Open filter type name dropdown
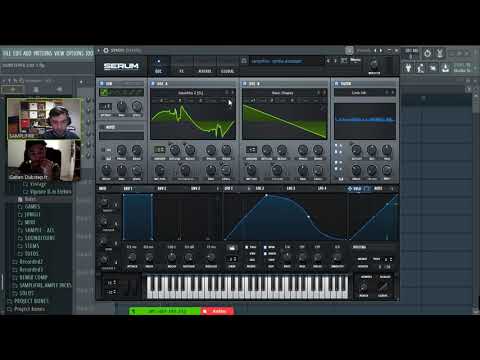Image resolution: width=480 pixels, height=360 pixels. click(x=359, y=92)
